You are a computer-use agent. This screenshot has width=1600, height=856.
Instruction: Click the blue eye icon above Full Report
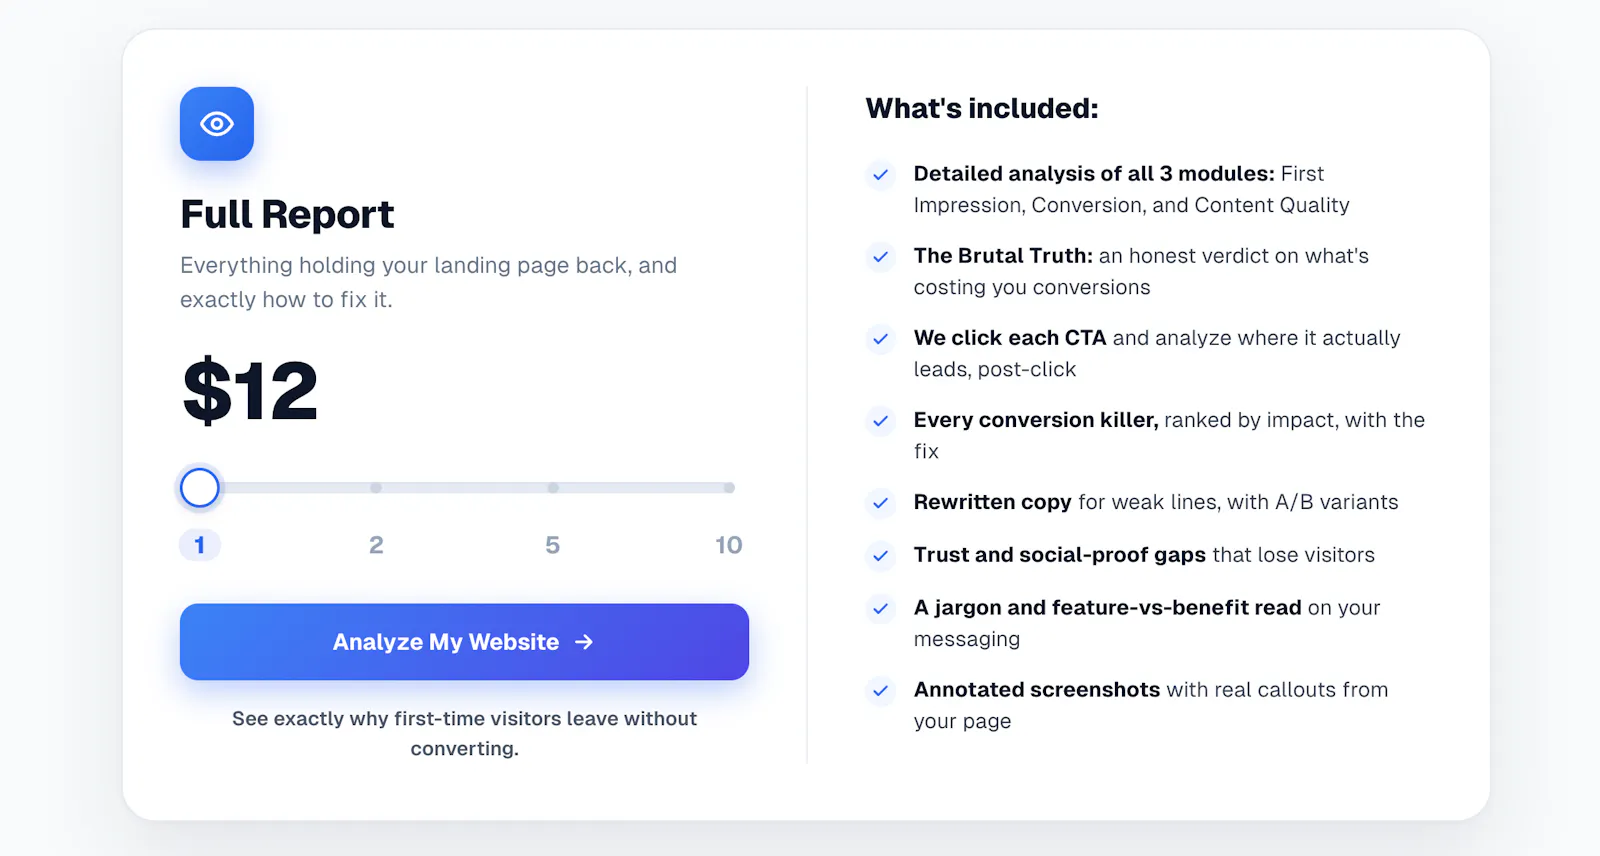coord(217,124)
